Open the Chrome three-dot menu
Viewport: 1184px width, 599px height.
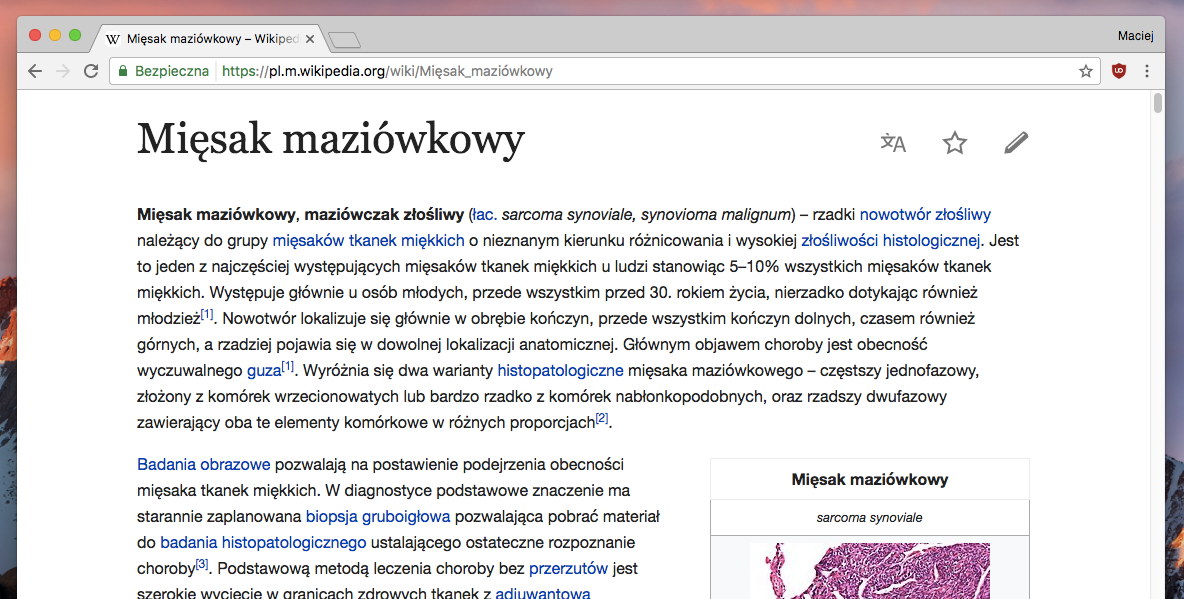coord(1146,71)
